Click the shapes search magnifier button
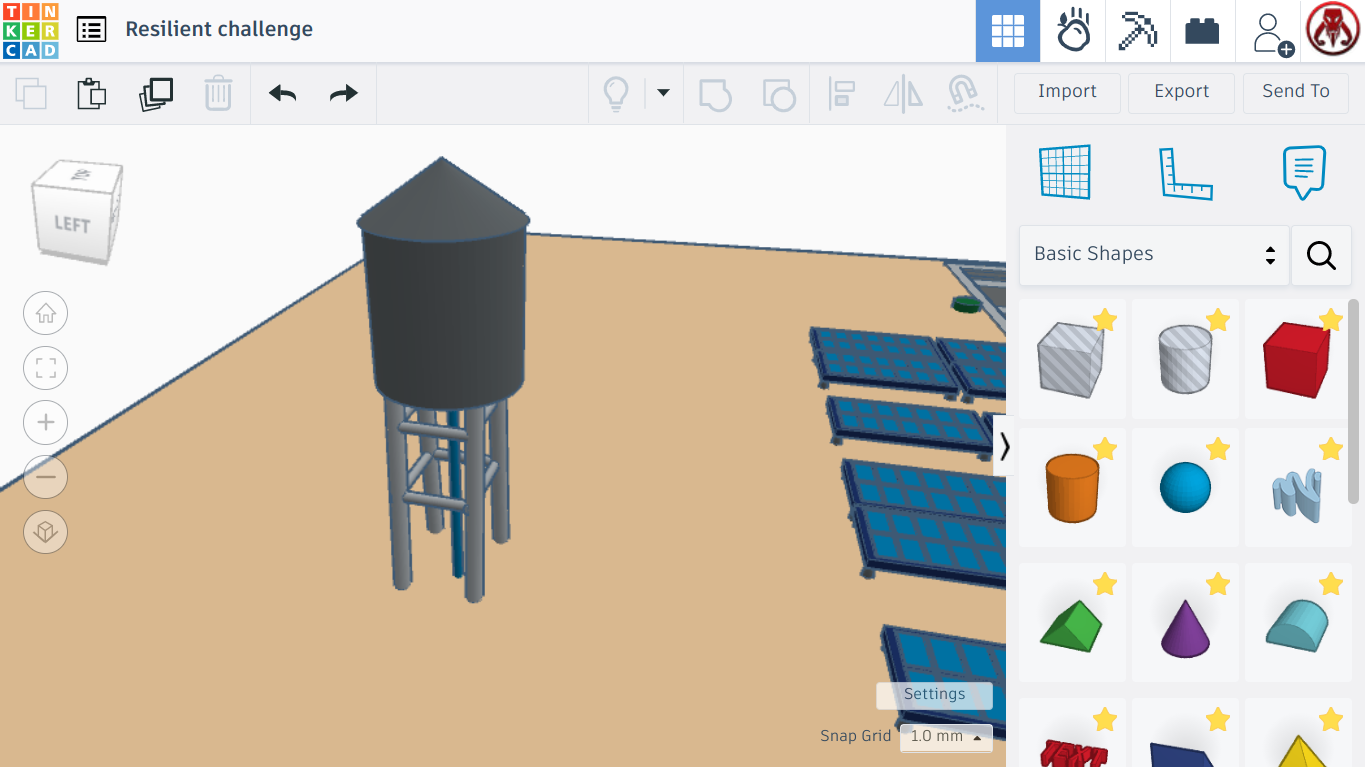The image size is (1365, 767). coord(1321,255)
